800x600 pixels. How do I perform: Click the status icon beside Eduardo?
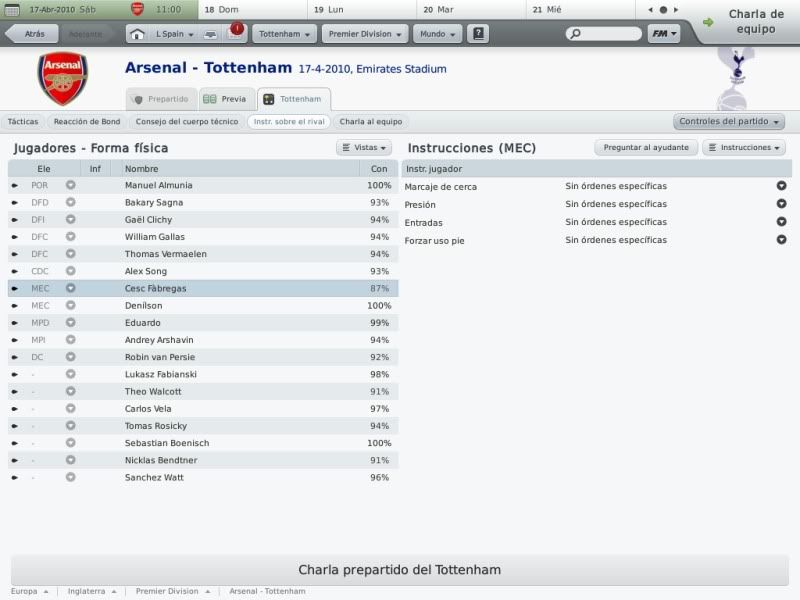click(x=70, y=322)
